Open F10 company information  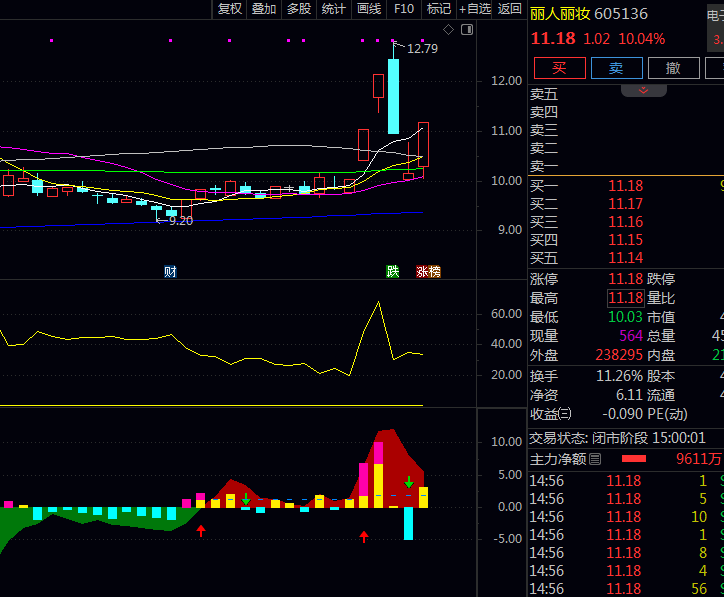[404, 9]
